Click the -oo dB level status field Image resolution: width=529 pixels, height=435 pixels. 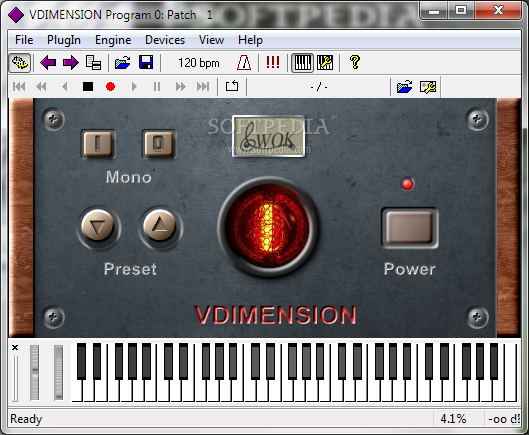[x=504, y=419]
